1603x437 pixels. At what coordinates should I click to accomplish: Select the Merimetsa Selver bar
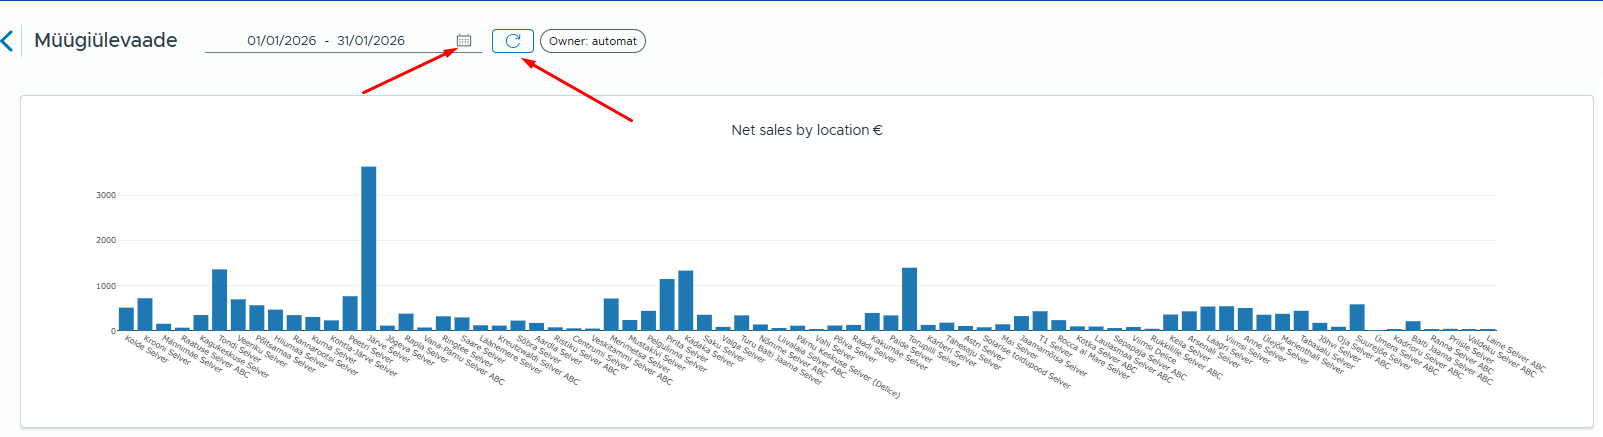pyautogui.click(x=611, y=314)
